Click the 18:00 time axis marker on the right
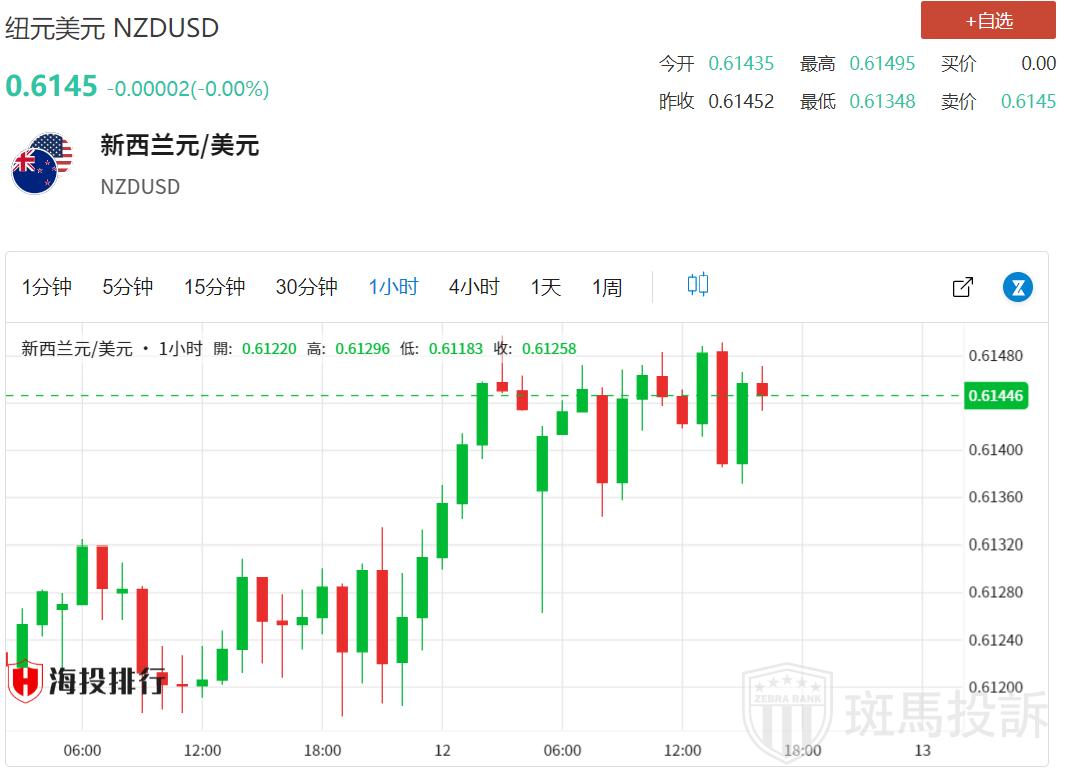Viewport: 1067px width, 776px height. [801, 750]
